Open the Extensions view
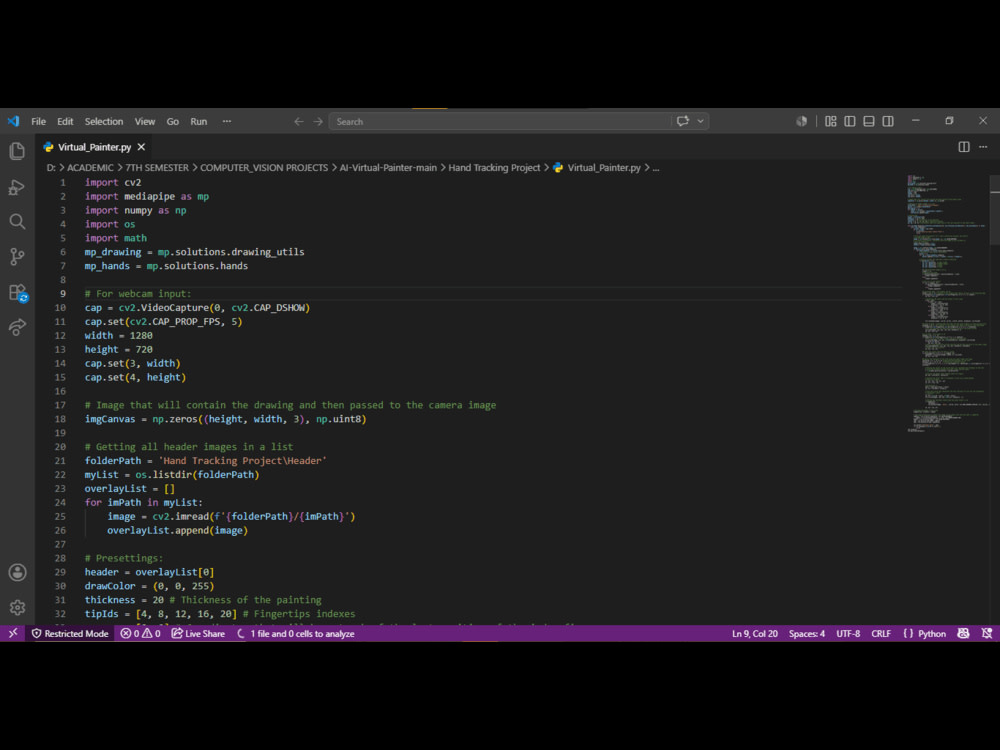The width and height of the screenshot is (1000, 750). click(17, 293)
